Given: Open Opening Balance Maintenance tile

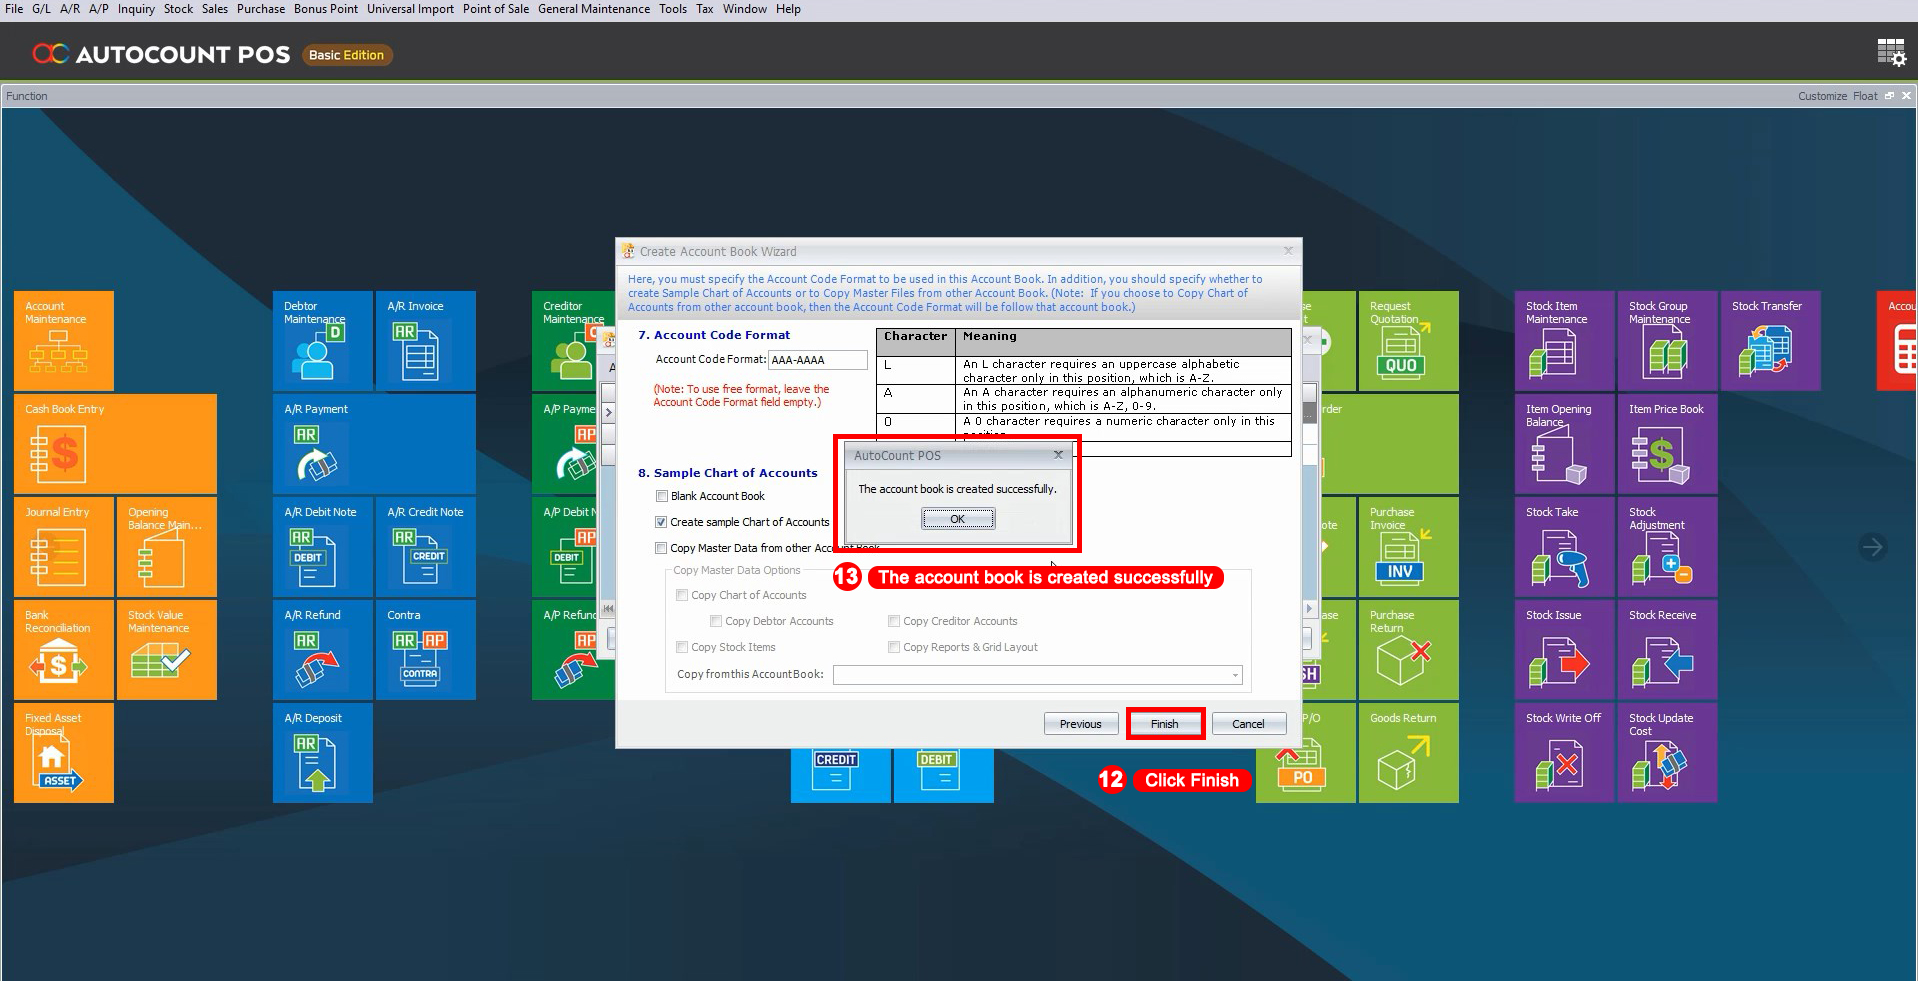Looking at the screenshot, I should [x=167, y=547].
